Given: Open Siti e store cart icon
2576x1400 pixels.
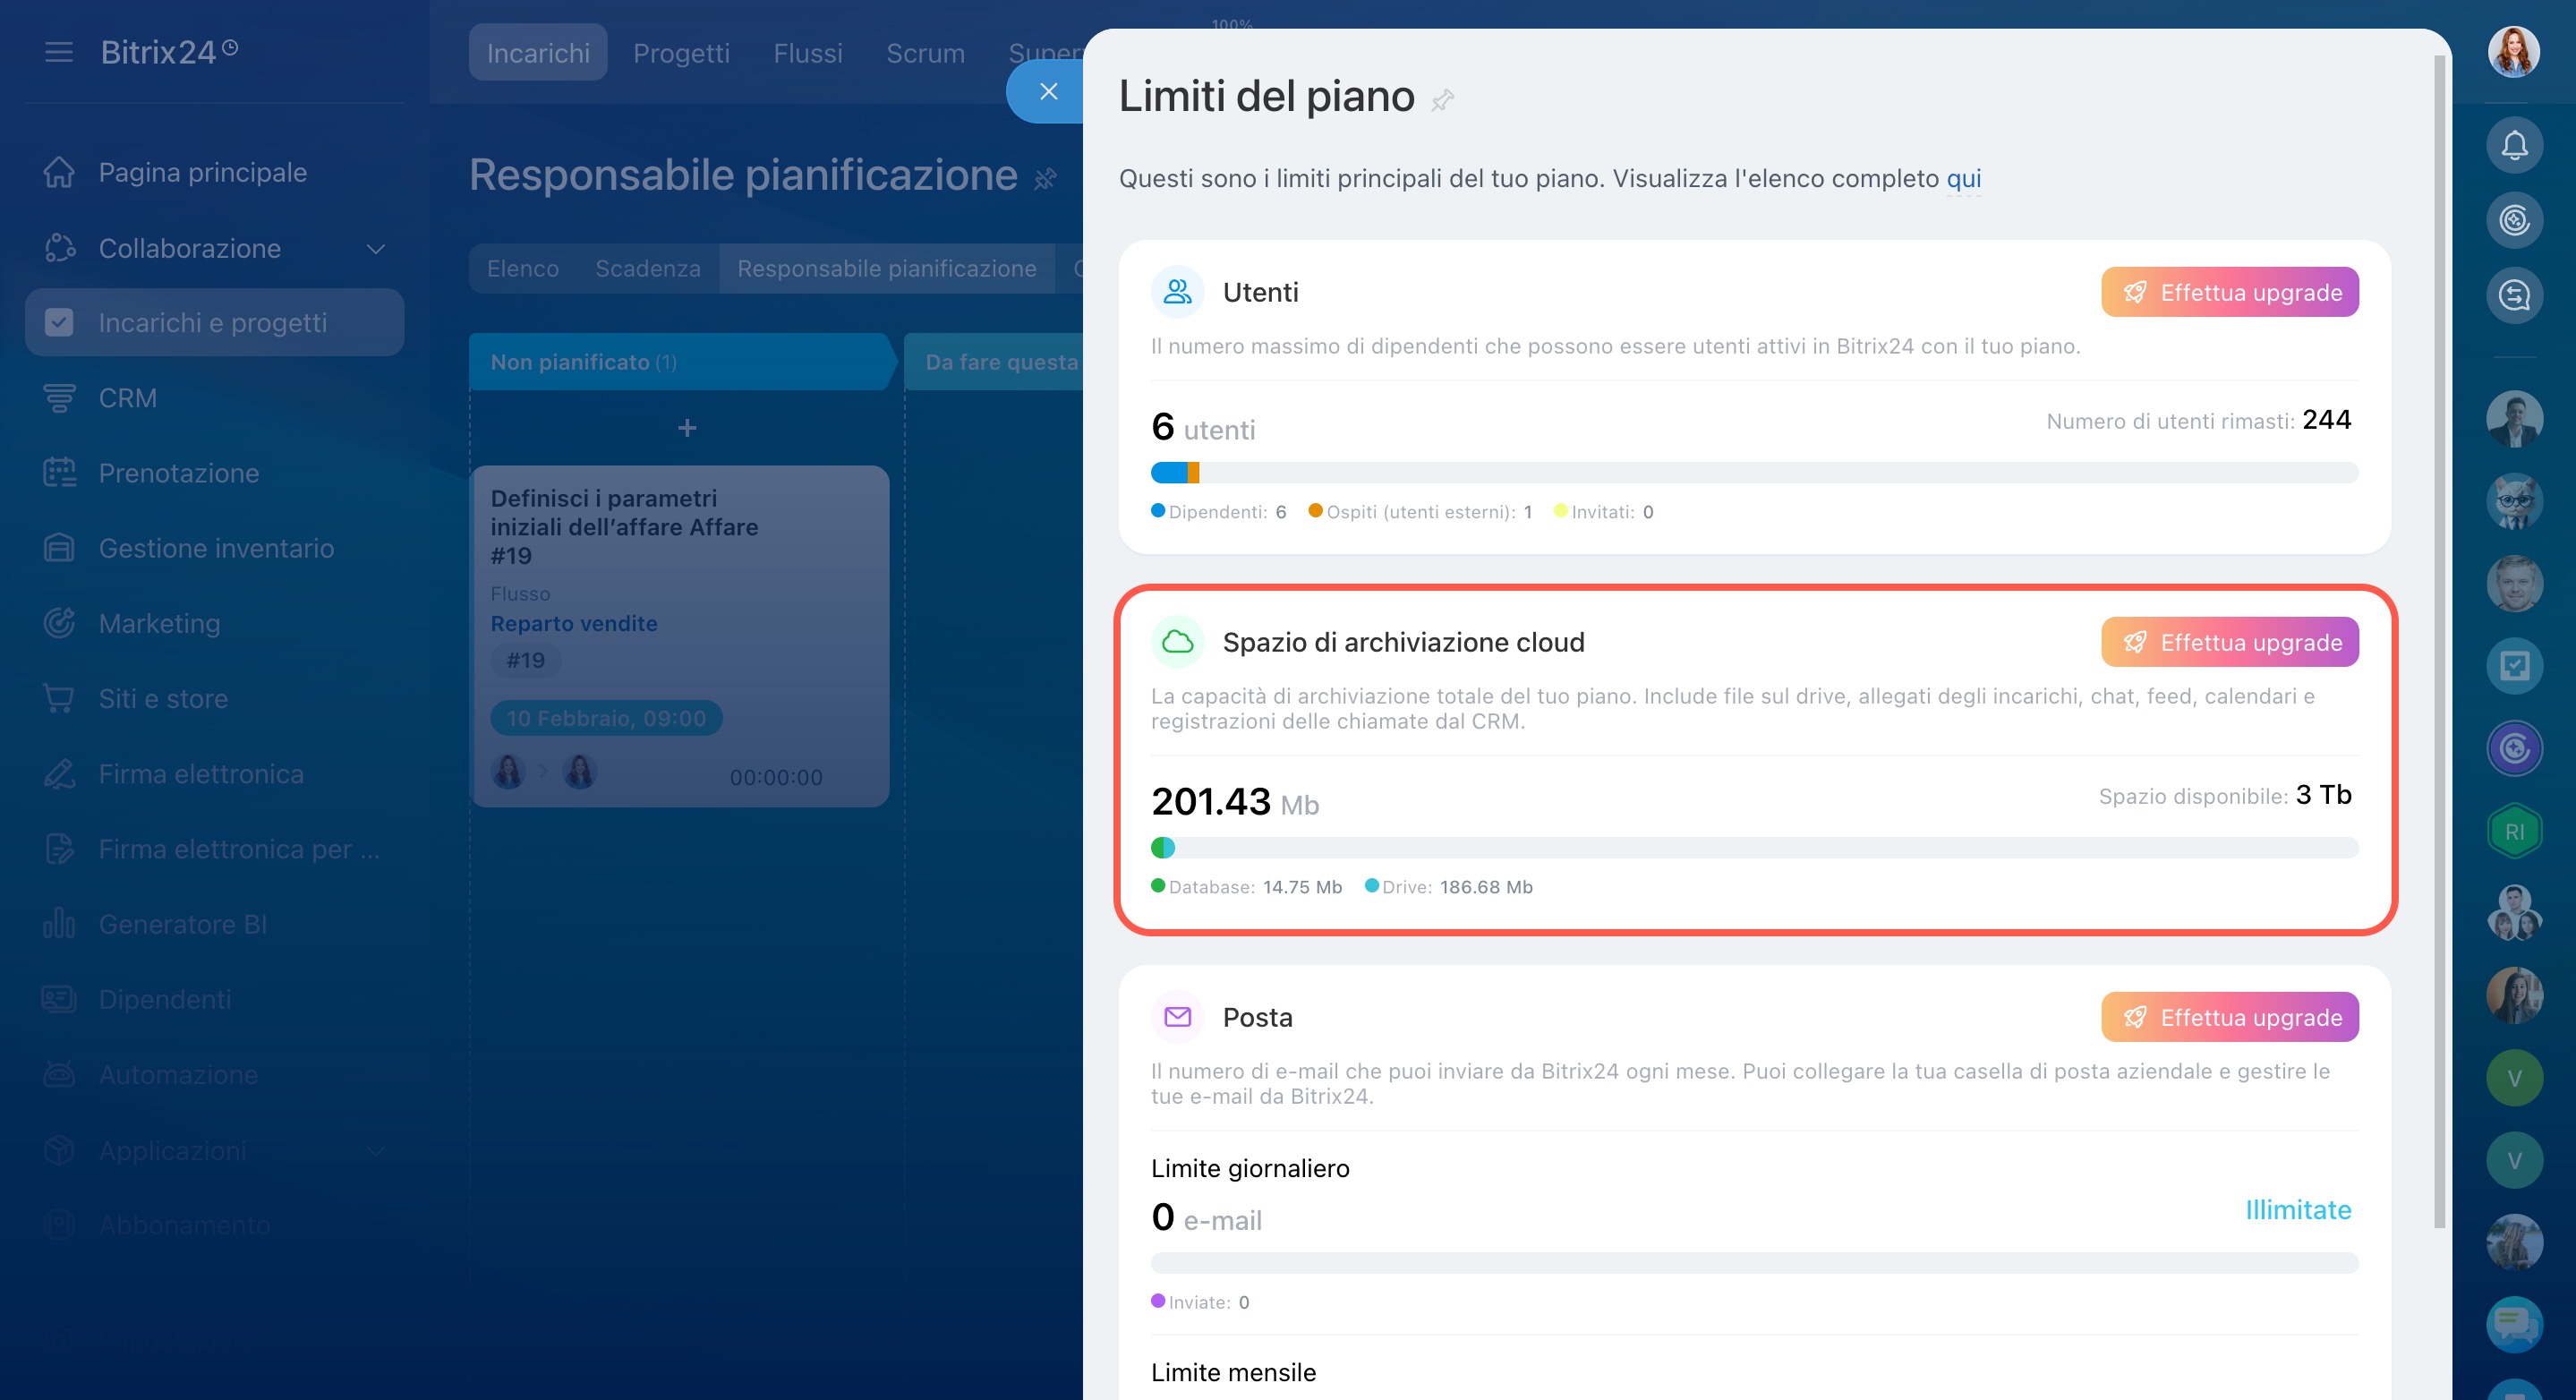Looking at the screenshot, I should [59, 698].
